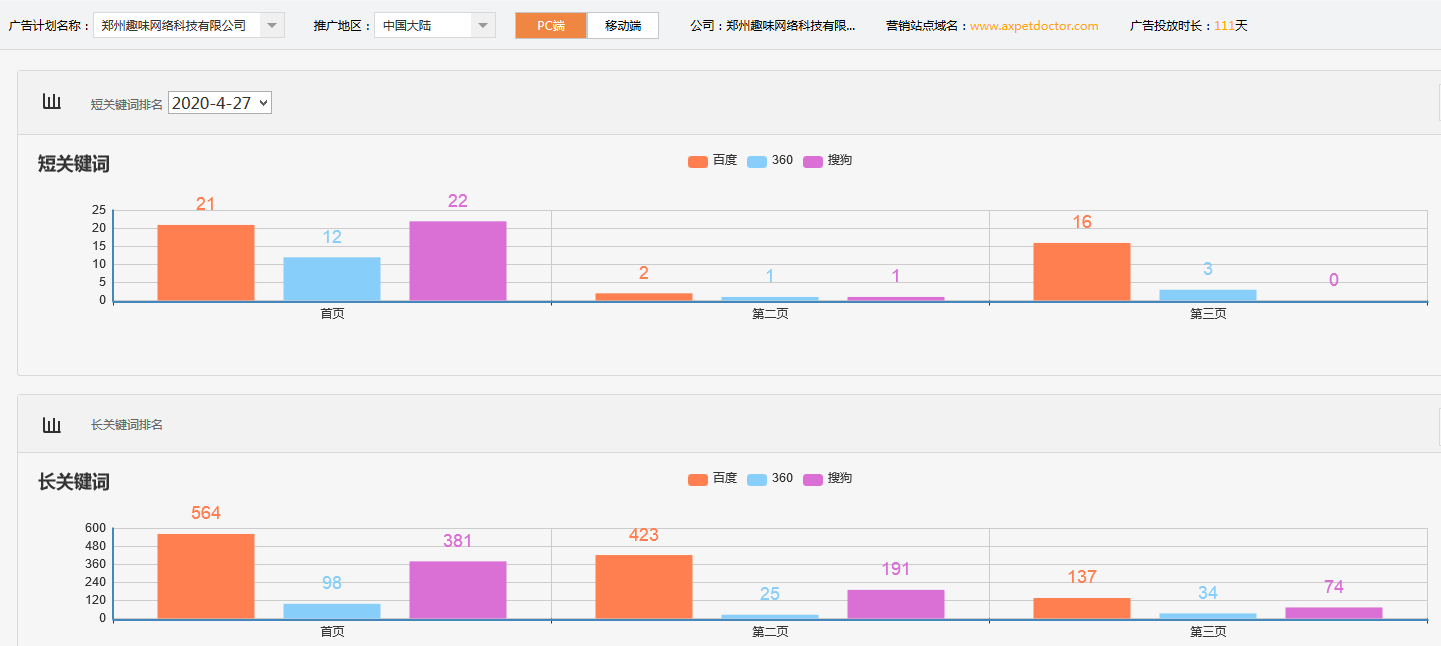Viewport: 1441px width, 646px height.
Task: Click the 搜狗 bar labeled 381 in 长关键词
Action: click(458, 590)
